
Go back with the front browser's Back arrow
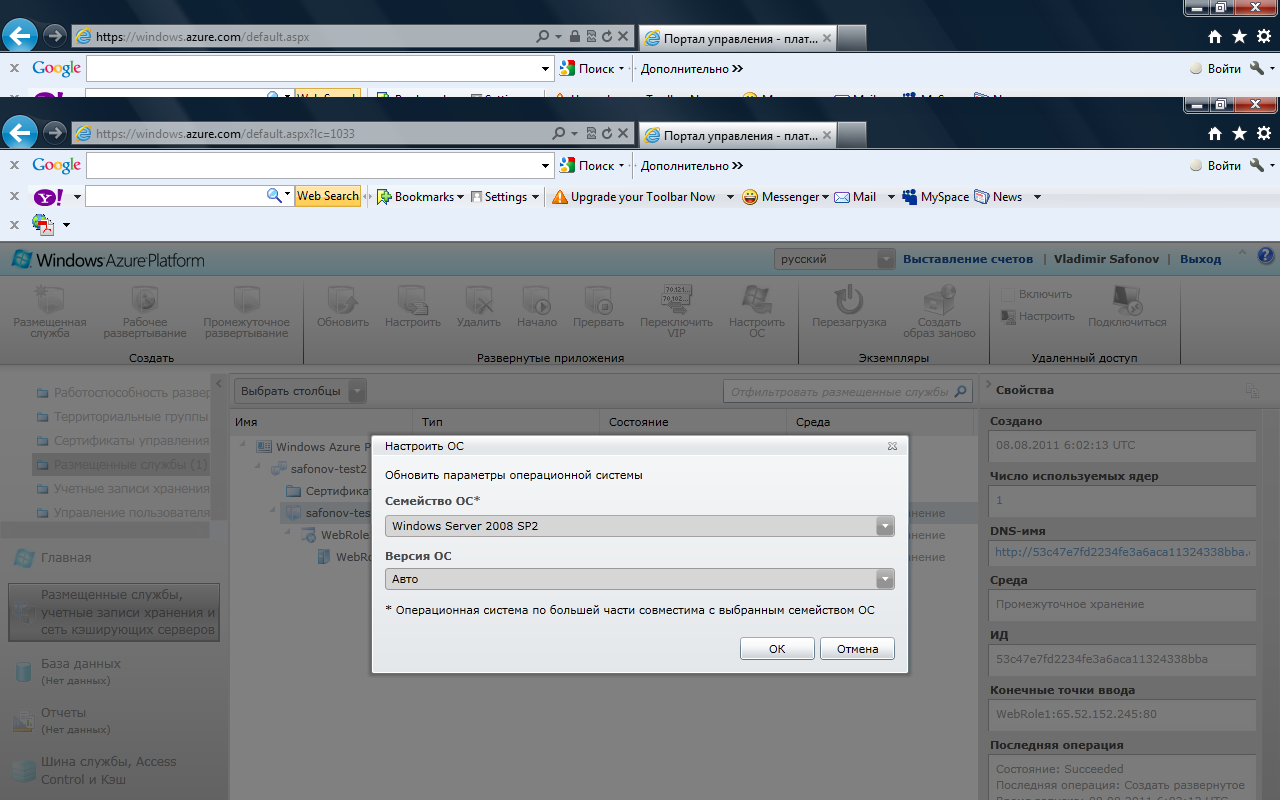[x=21, y=133]
